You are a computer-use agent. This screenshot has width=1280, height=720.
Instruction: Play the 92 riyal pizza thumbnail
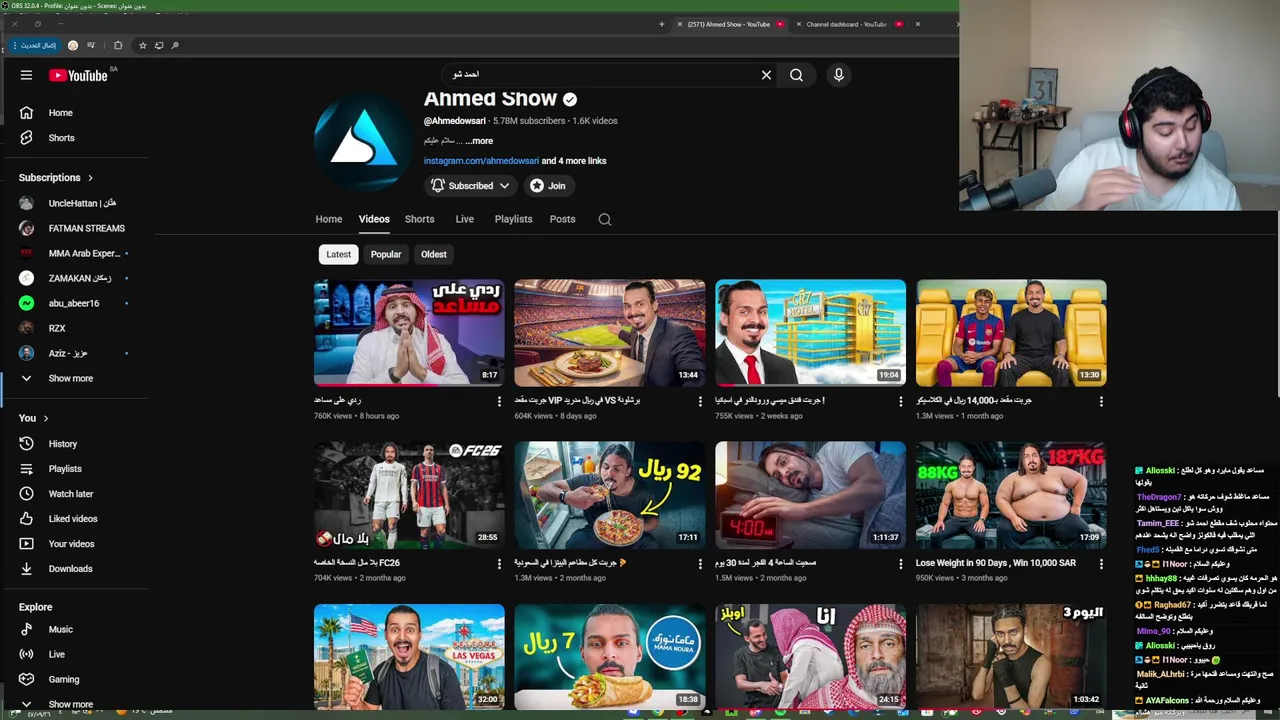coord(610,495)
